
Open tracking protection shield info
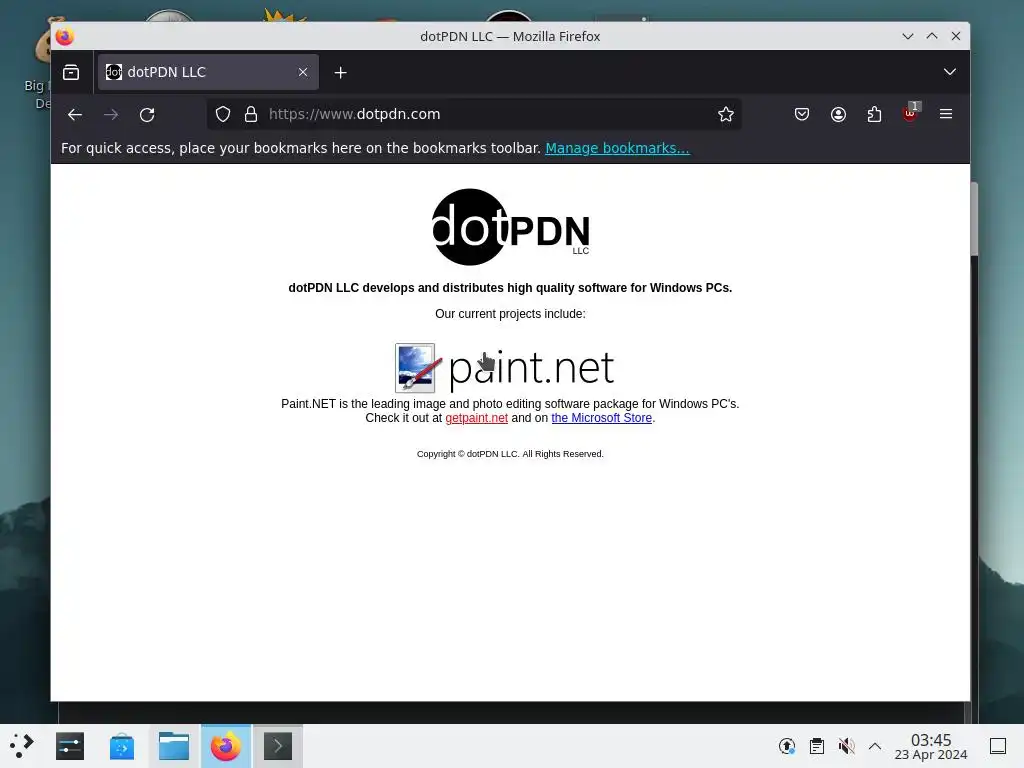[x=223, y=114]
